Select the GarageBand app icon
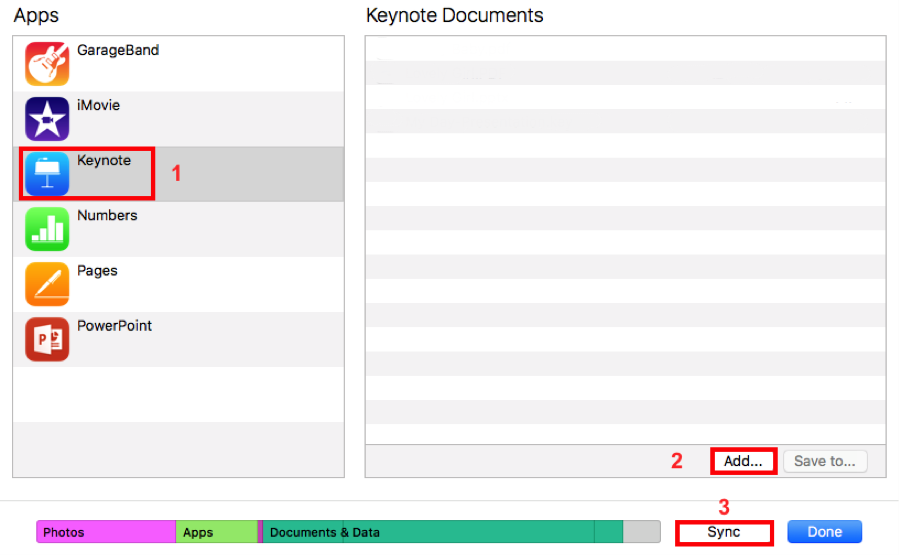 tap(47, 64)
